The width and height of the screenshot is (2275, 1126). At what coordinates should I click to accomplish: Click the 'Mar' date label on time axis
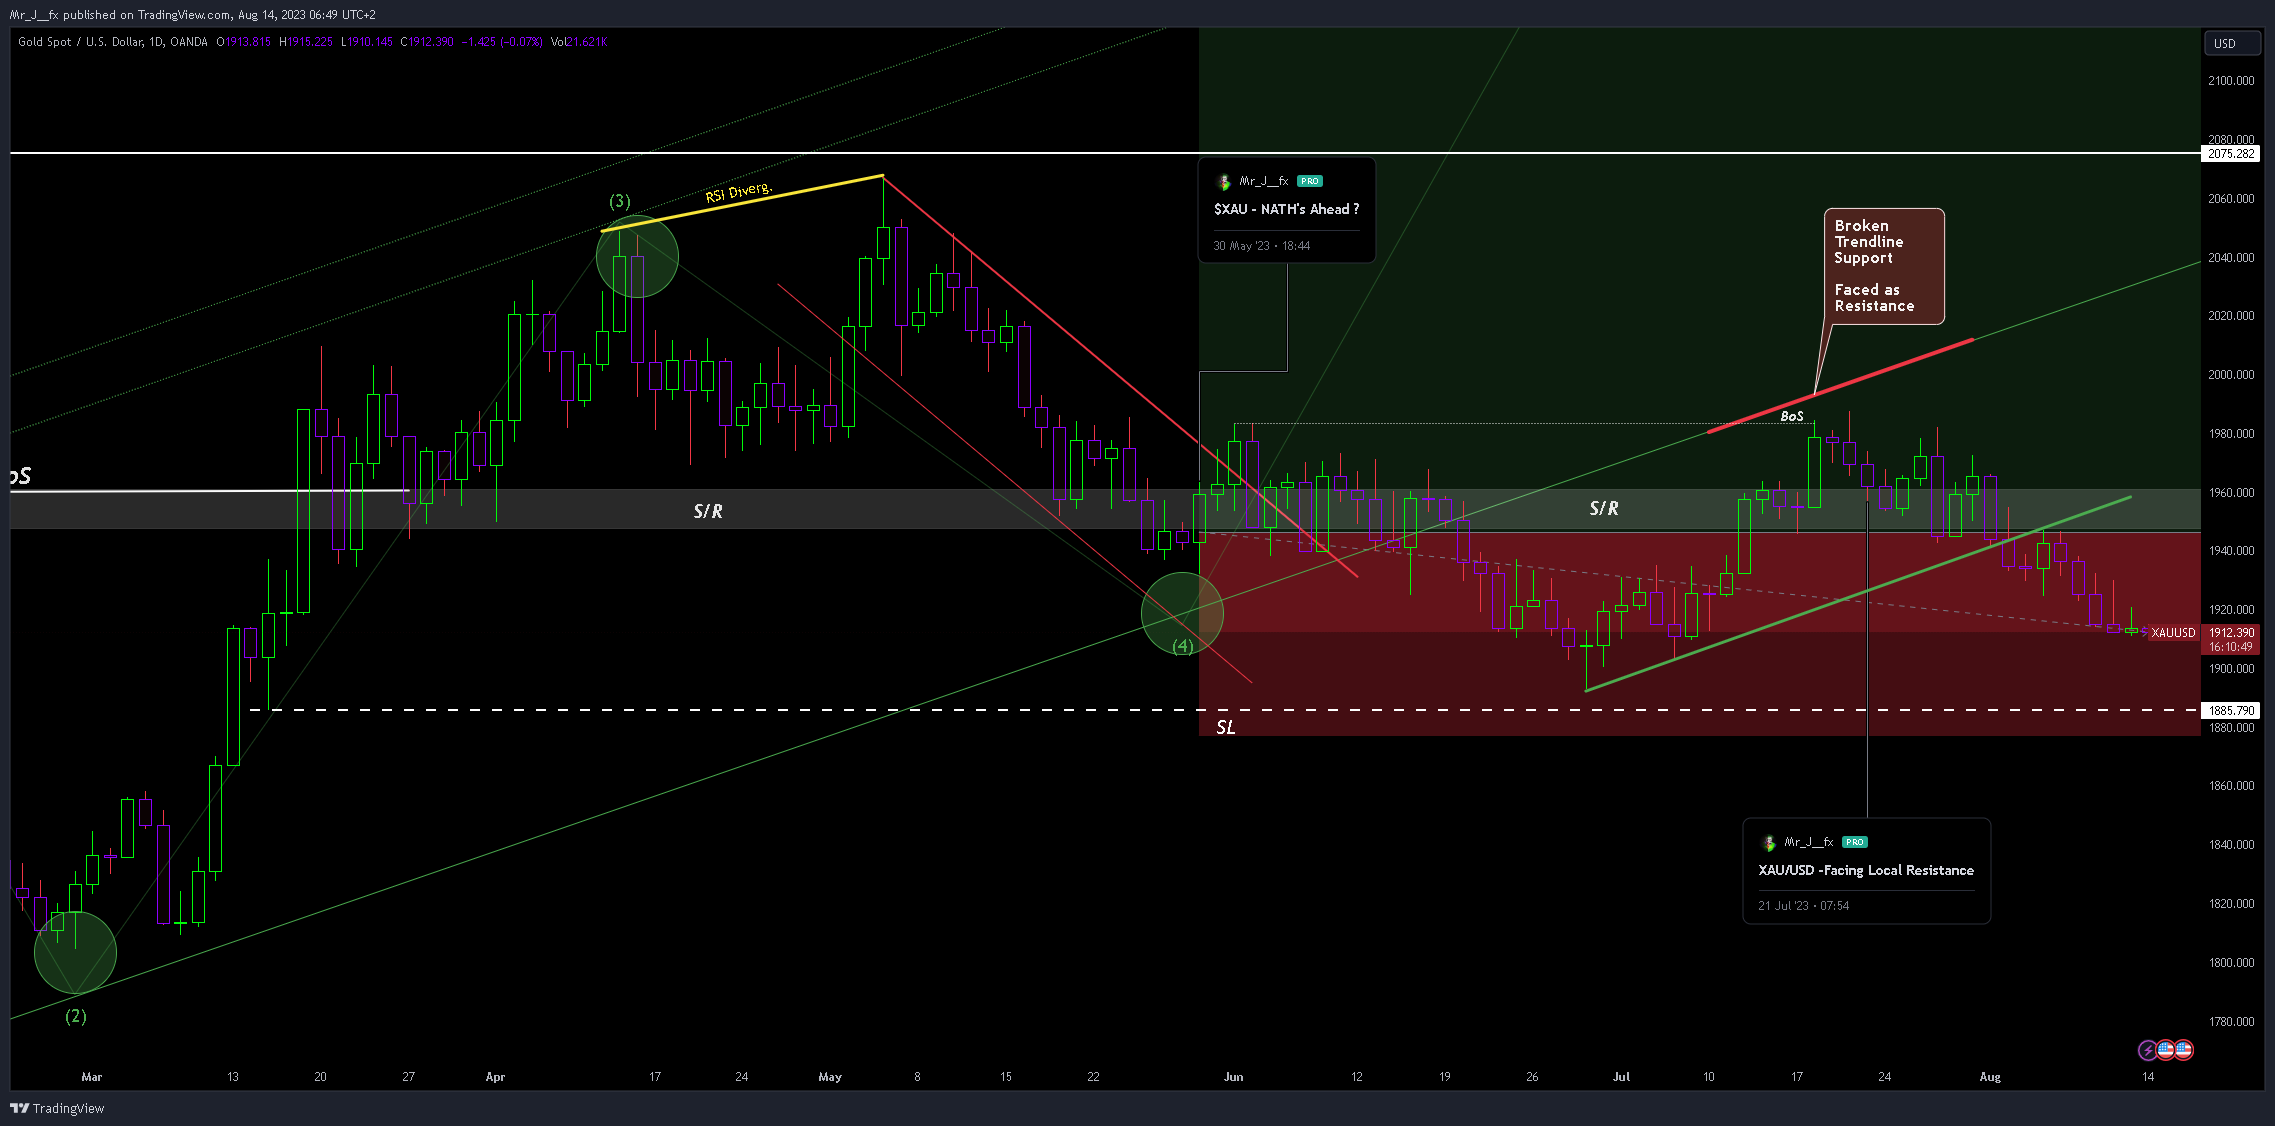92,1077
